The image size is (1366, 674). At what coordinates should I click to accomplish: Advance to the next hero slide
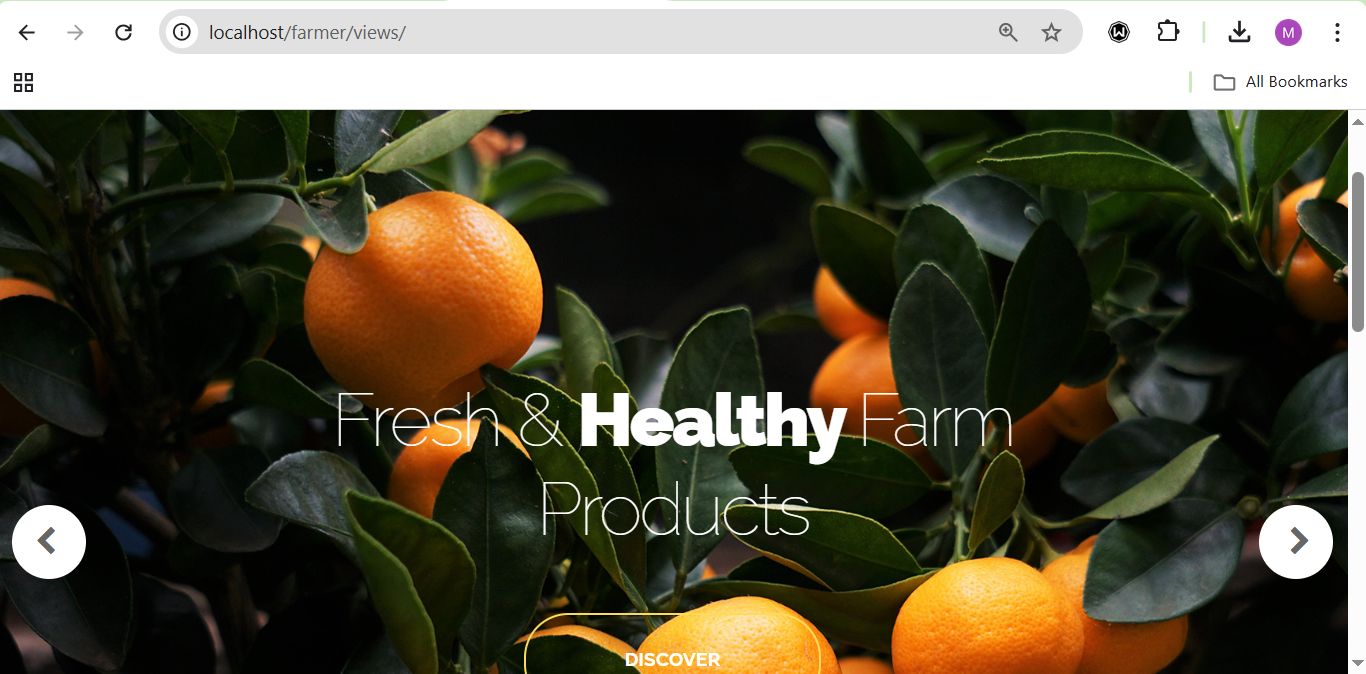(1296, 541)
